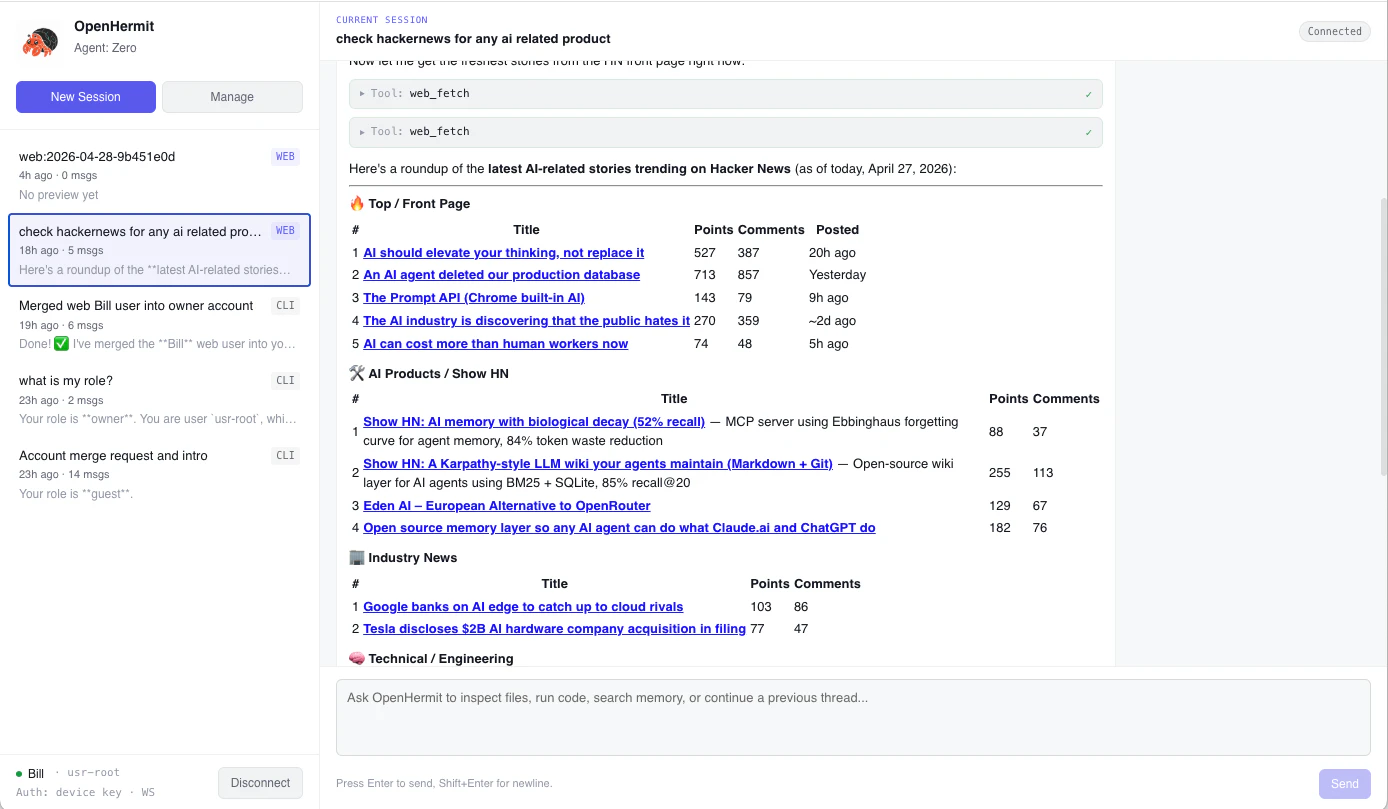This screenshot has width=1388, height=809.
Task: Open 'Eden AI – European Alternative to OpenRouter' link
Action: point(506,505)
